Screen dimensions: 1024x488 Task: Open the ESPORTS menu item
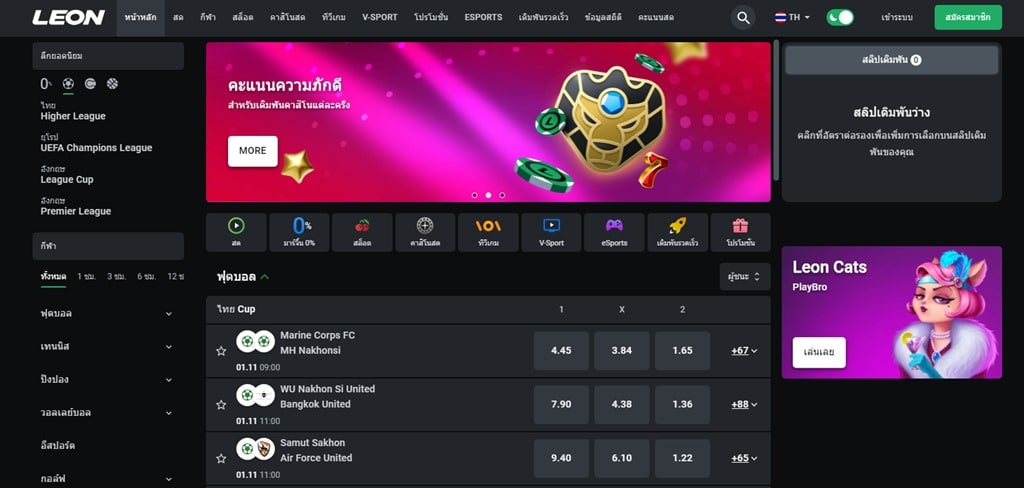(x=483, y=18)
